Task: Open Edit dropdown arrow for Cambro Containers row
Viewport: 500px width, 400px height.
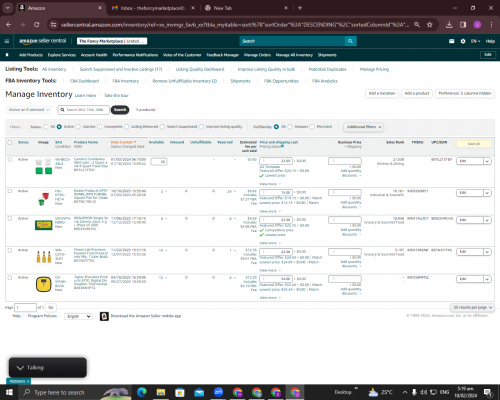Action: tap(487, 161)
